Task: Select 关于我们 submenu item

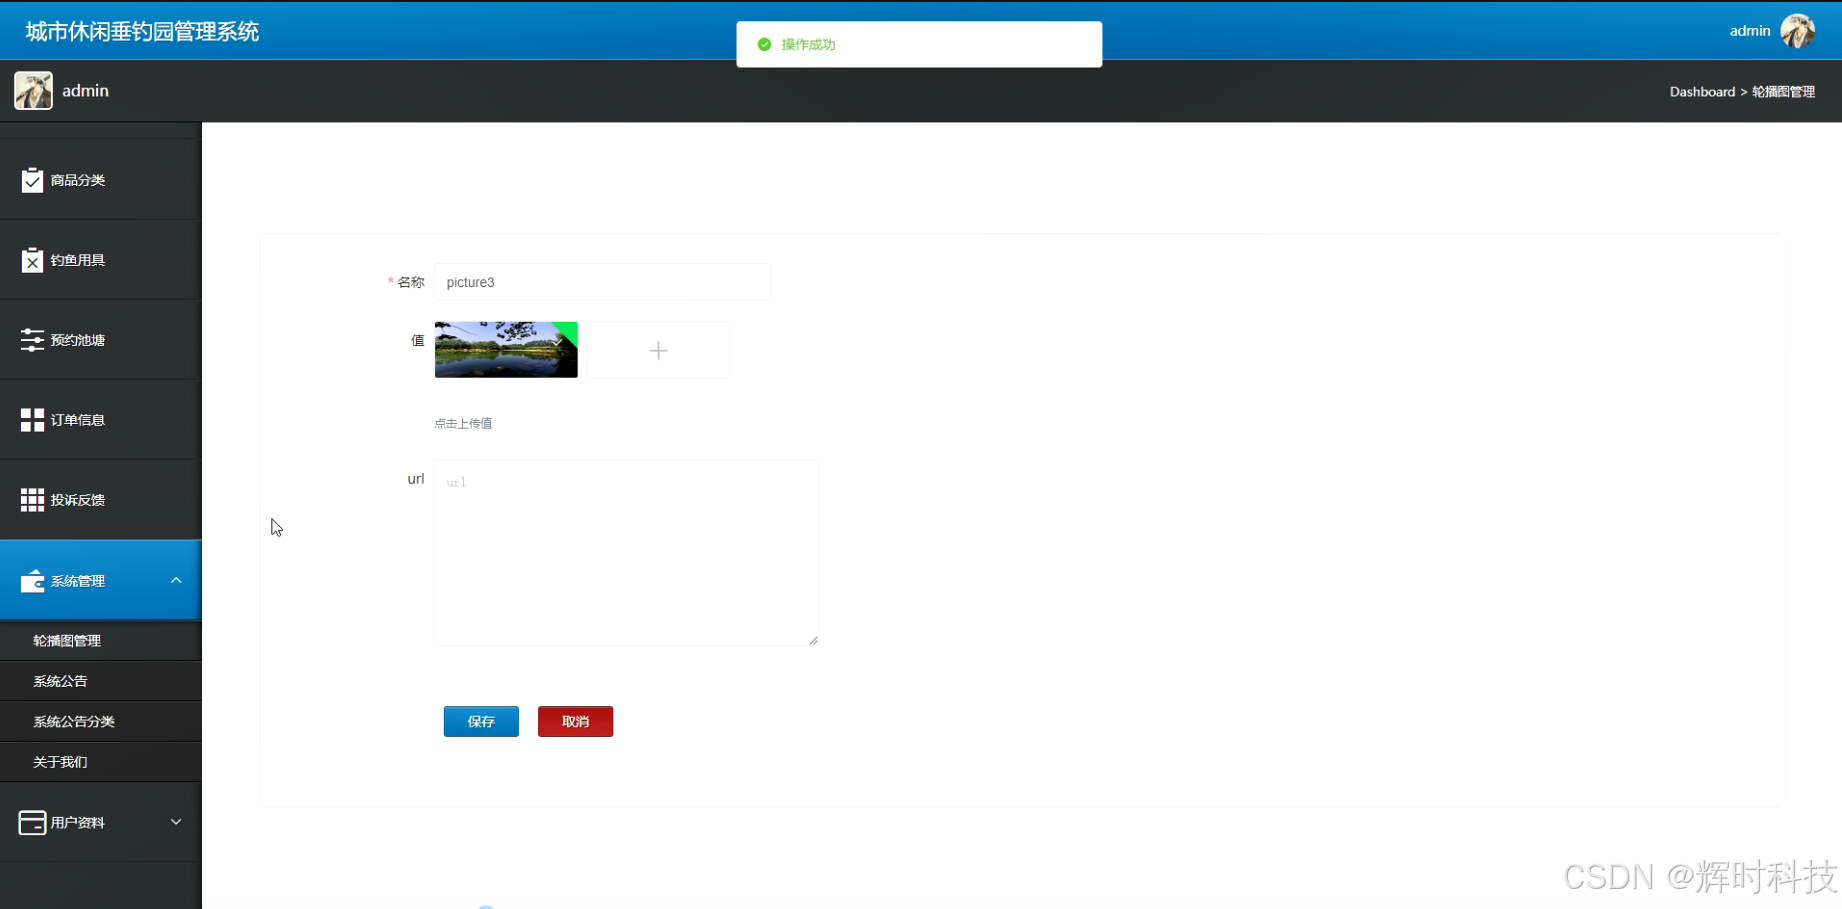Action: click(101, 762)
